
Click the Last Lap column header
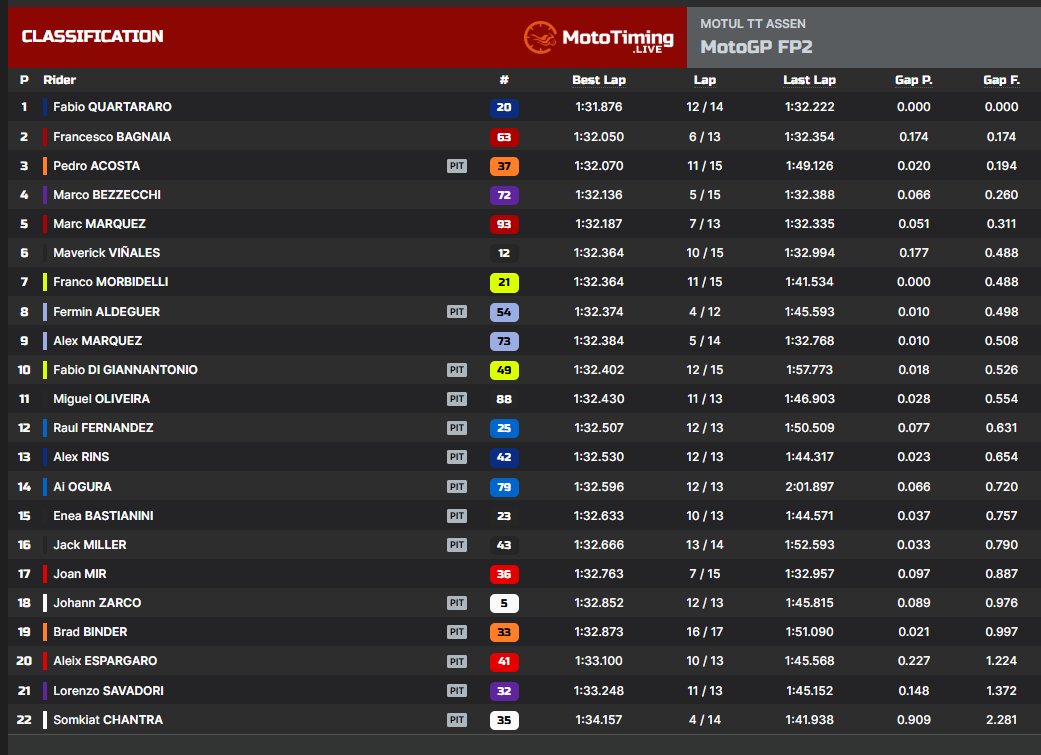[x=809, y=80]
